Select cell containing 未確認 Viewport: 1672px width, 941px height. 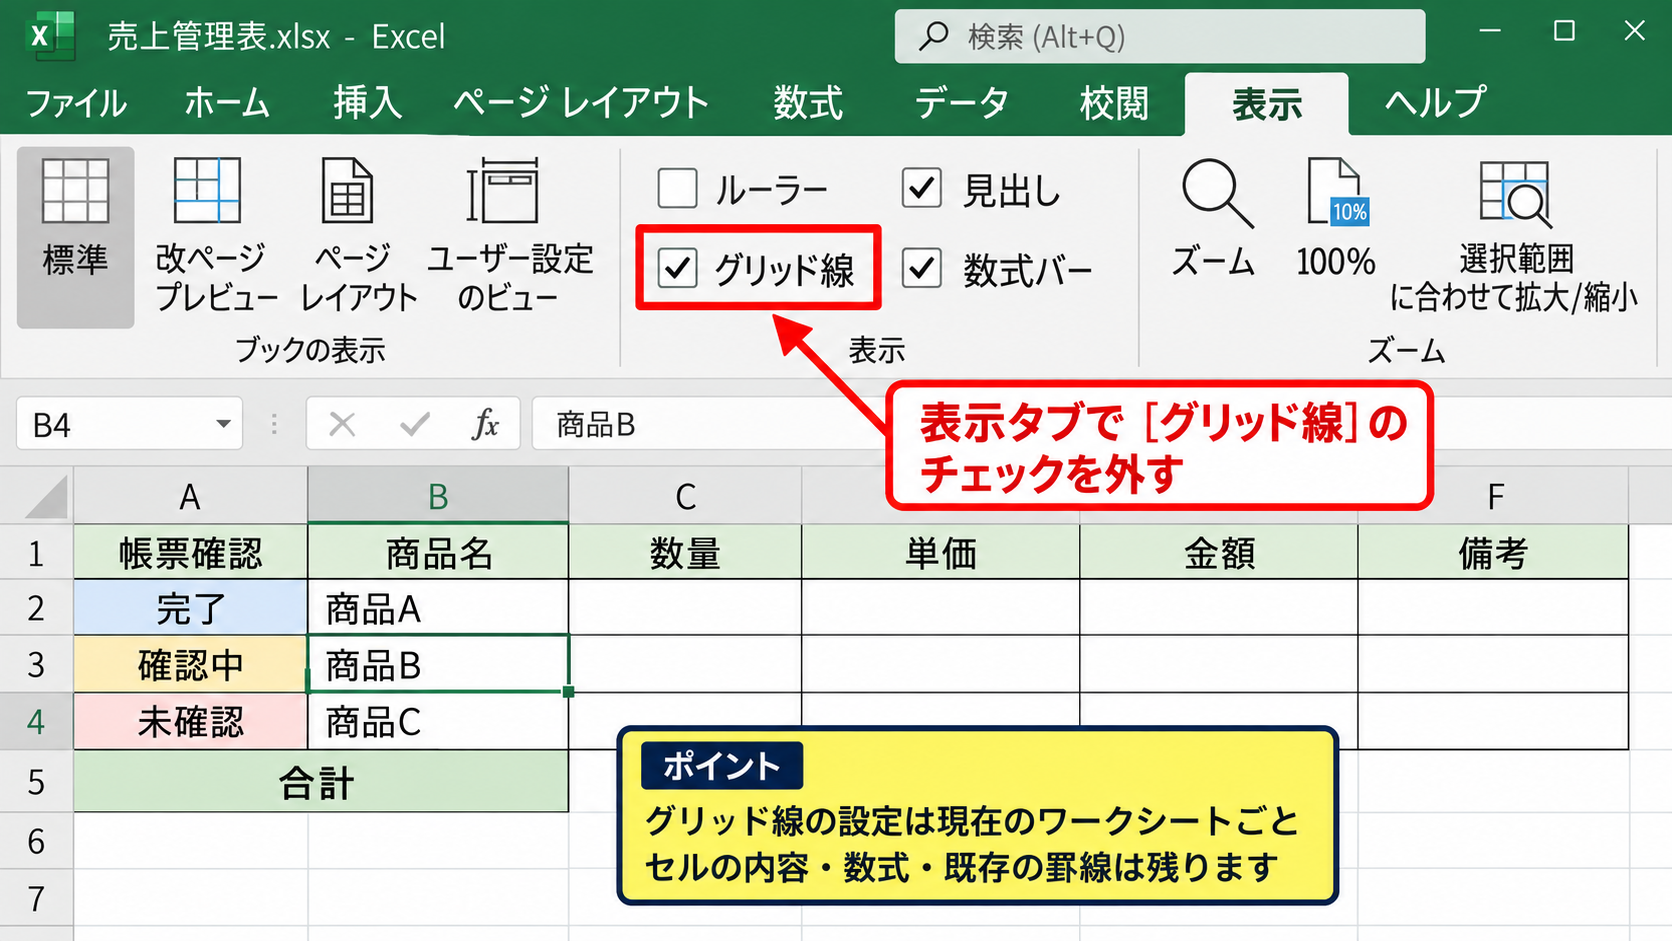[190, 722]
